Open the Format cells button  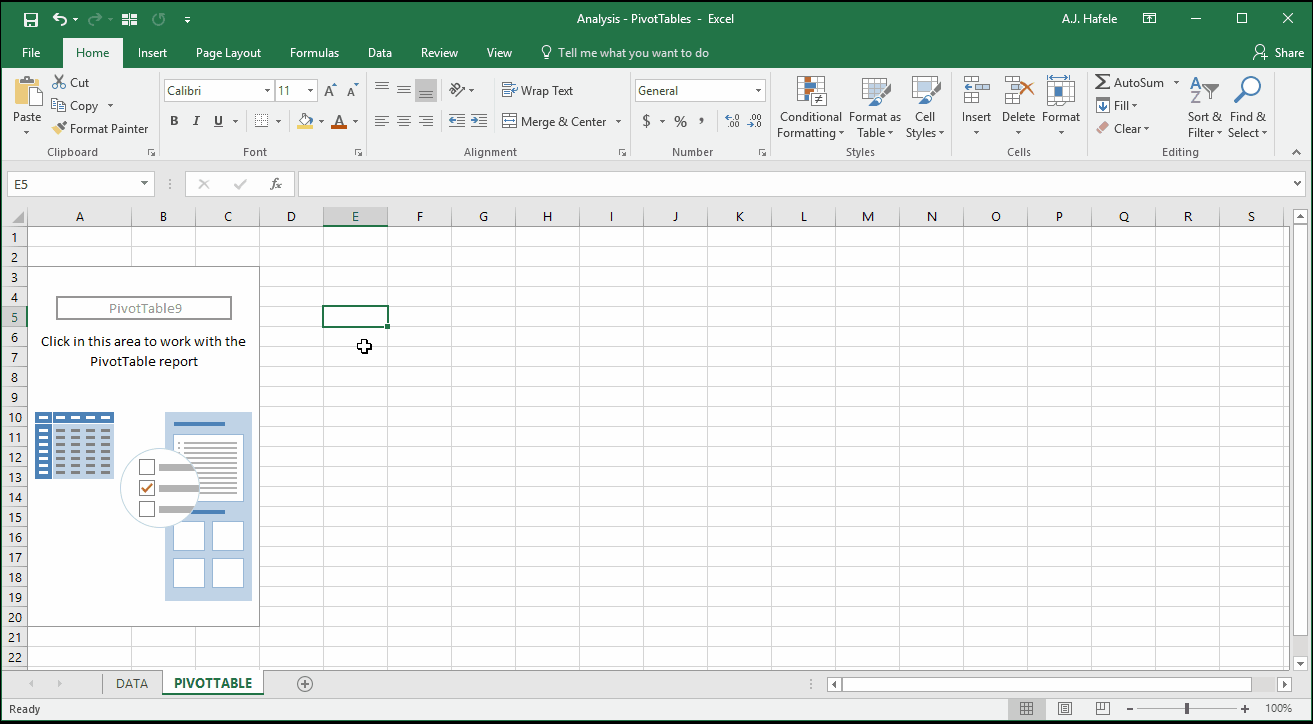click(1060, 108)
